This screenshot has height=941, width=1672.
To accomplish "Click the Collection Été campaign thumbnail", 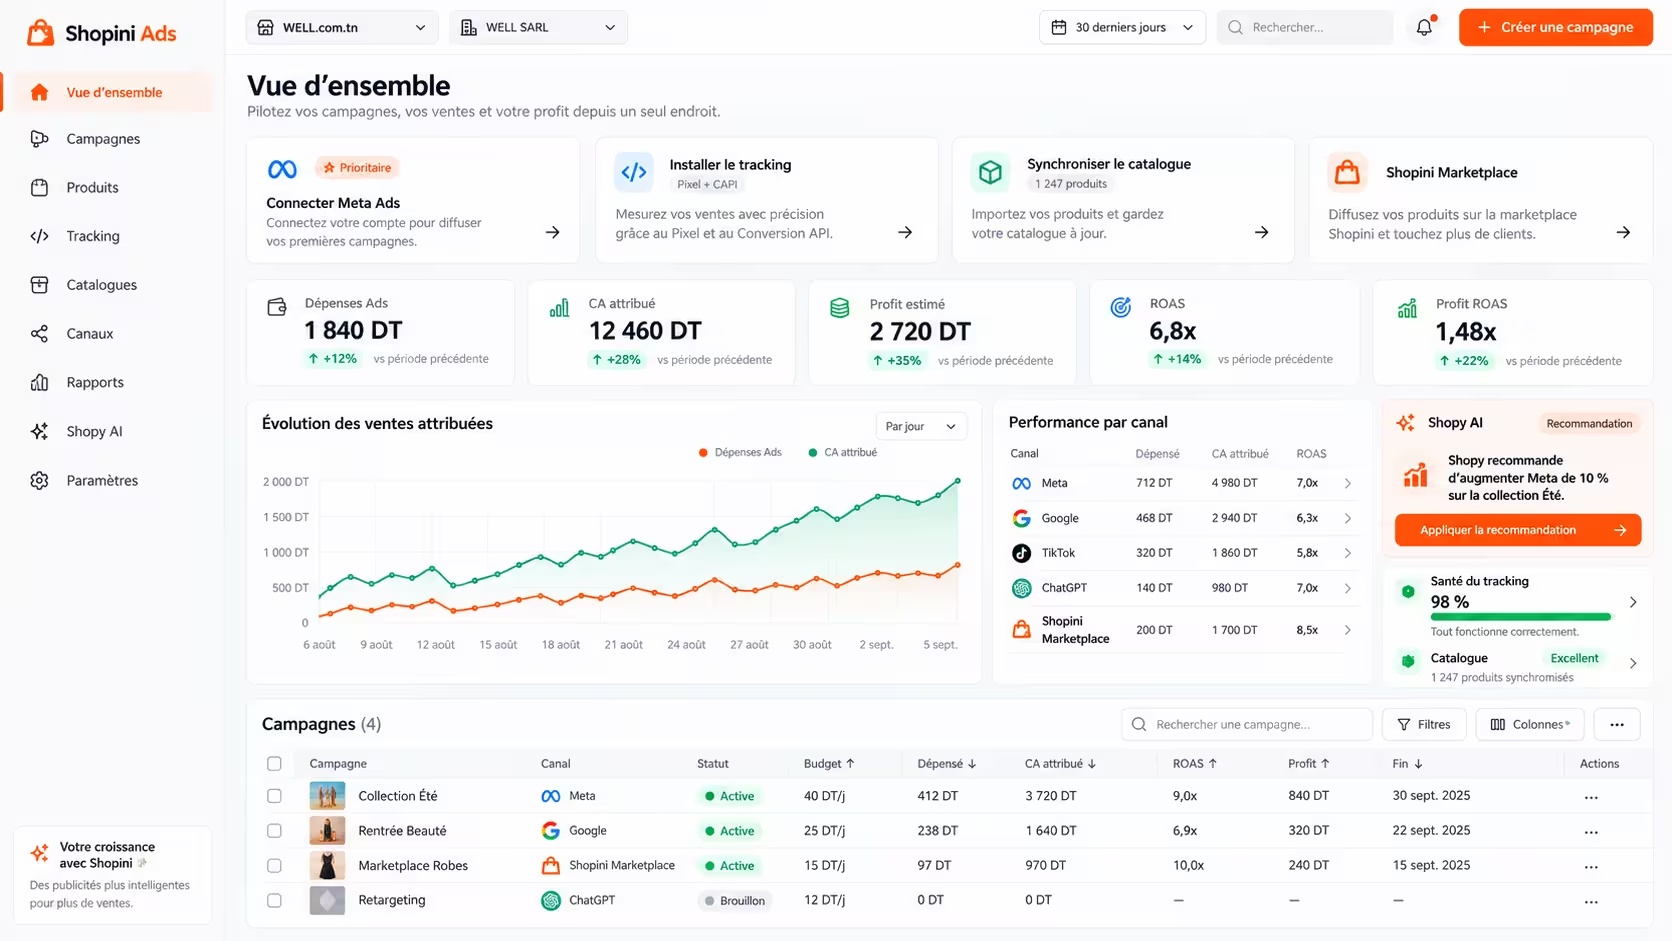I will point(327,796).
